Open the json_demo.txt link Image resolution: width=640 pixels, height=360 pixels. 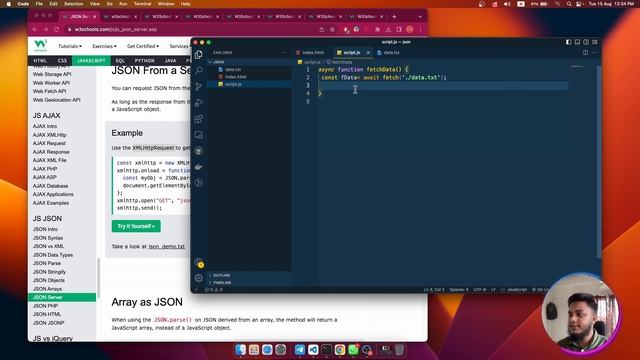pyautogui.click(x=167, y=247)
